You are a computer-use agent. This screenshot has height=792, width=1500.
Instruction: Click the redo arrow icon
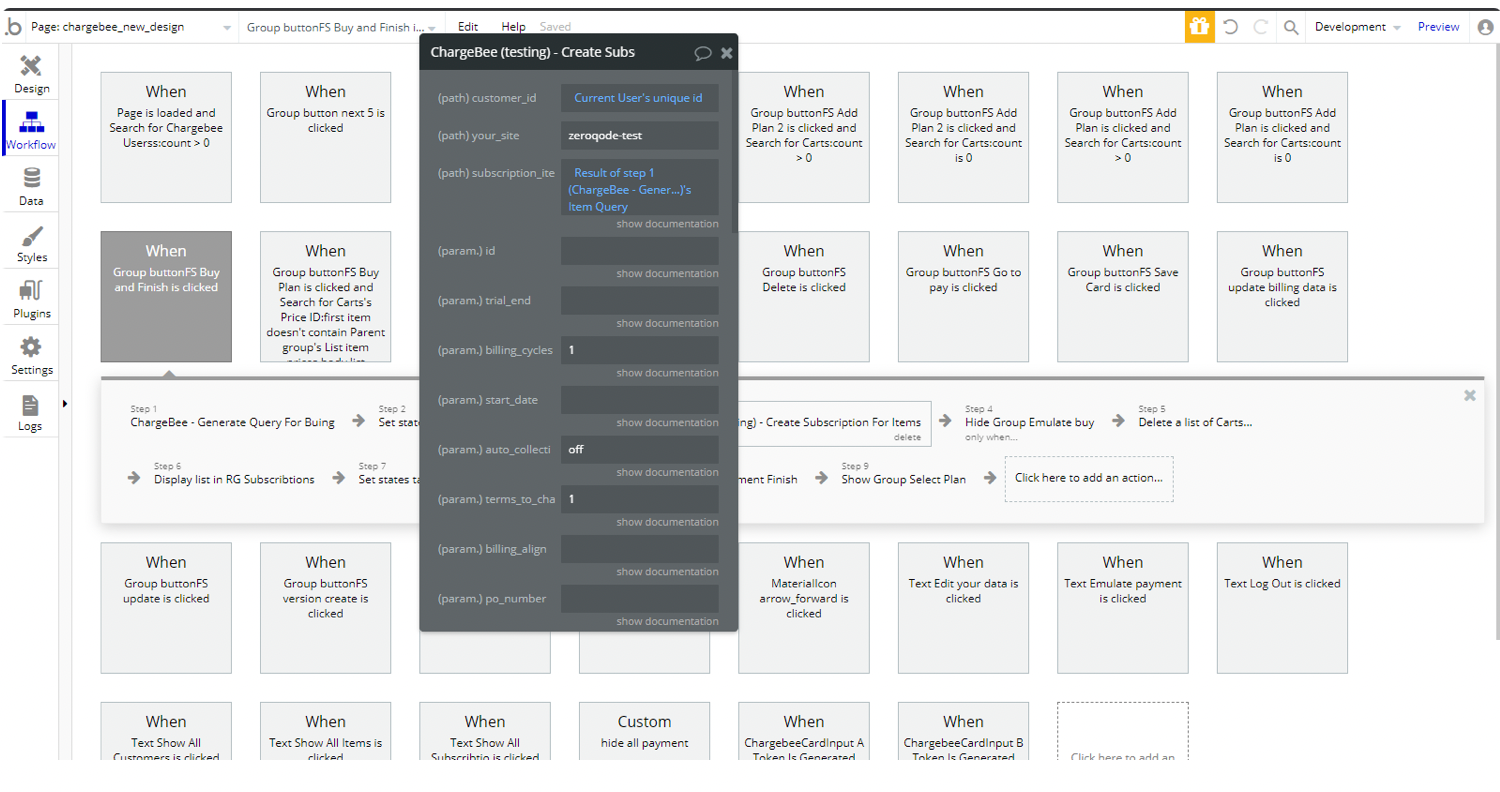[x=1261, y=27]
